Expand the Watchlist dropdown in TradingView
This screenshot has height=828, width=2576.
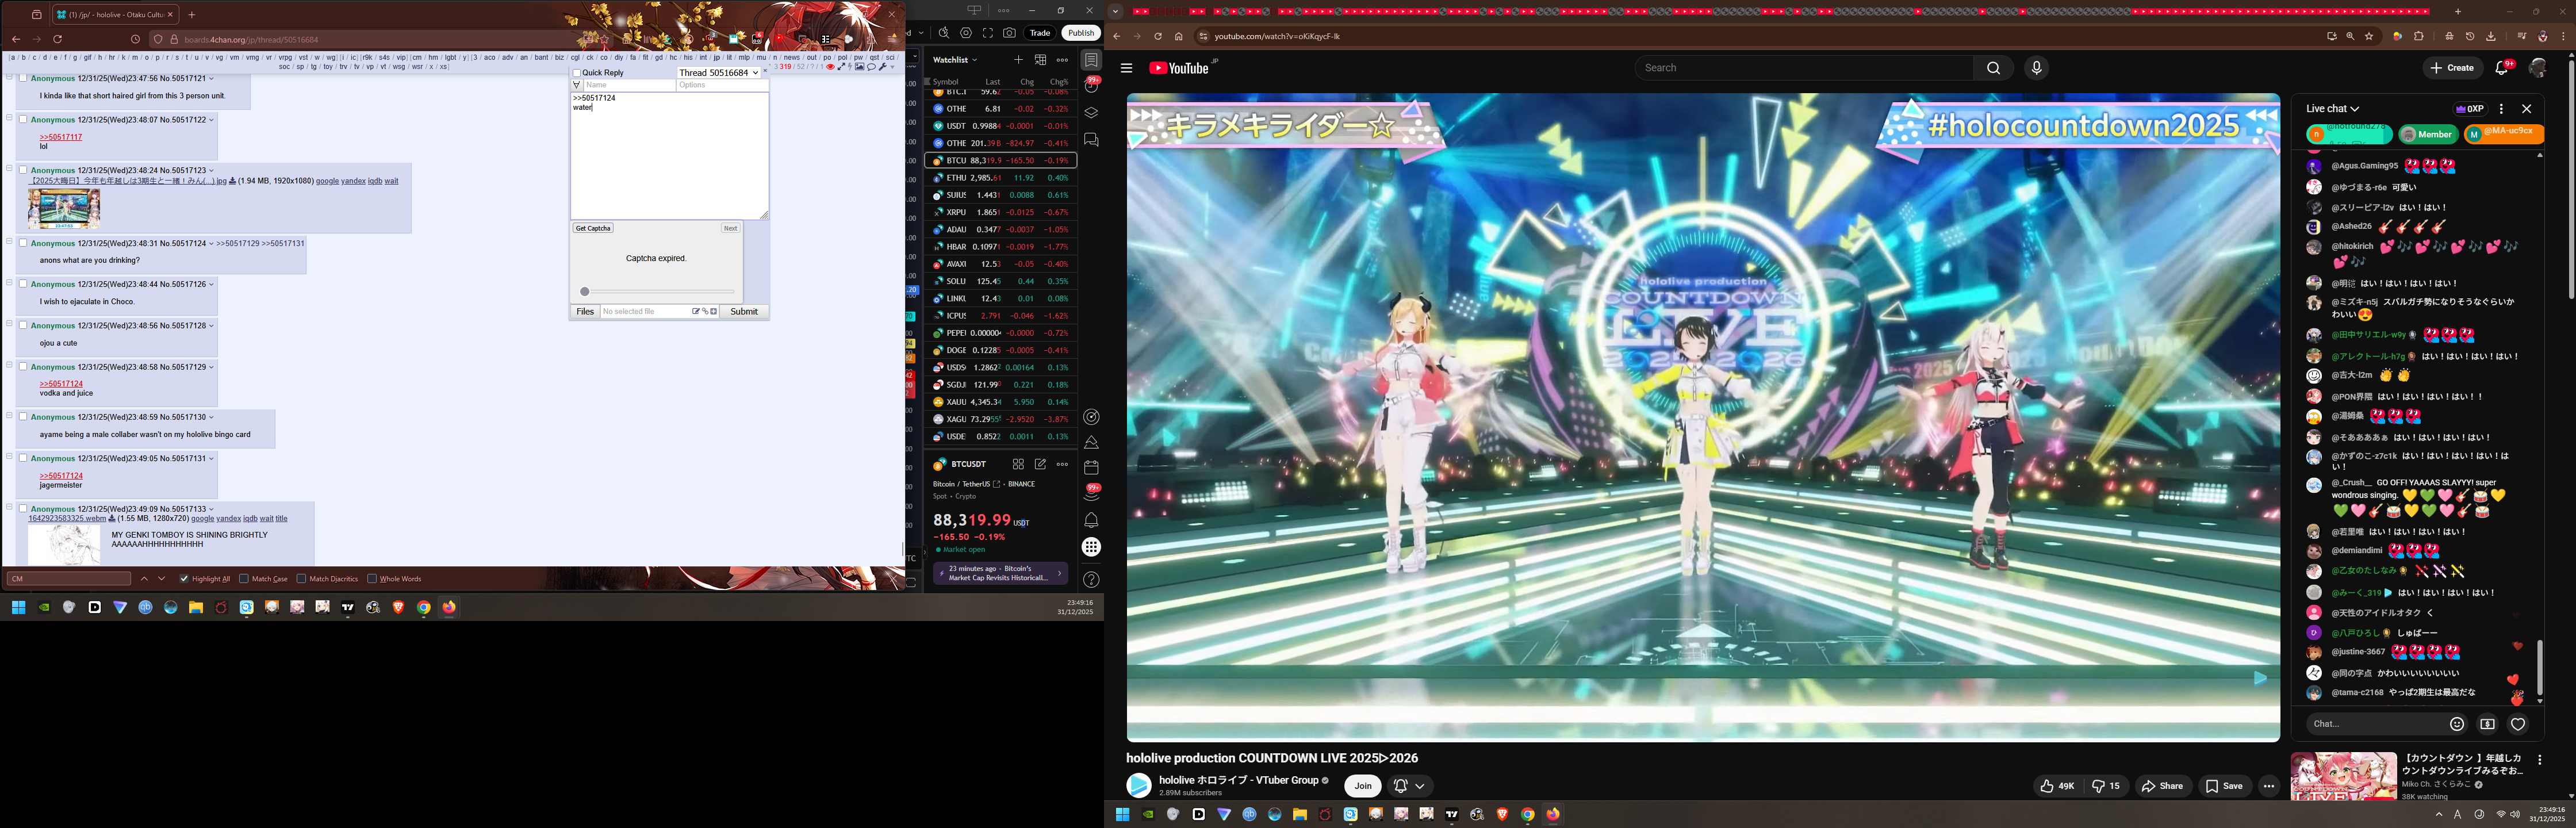click(955, 60)
